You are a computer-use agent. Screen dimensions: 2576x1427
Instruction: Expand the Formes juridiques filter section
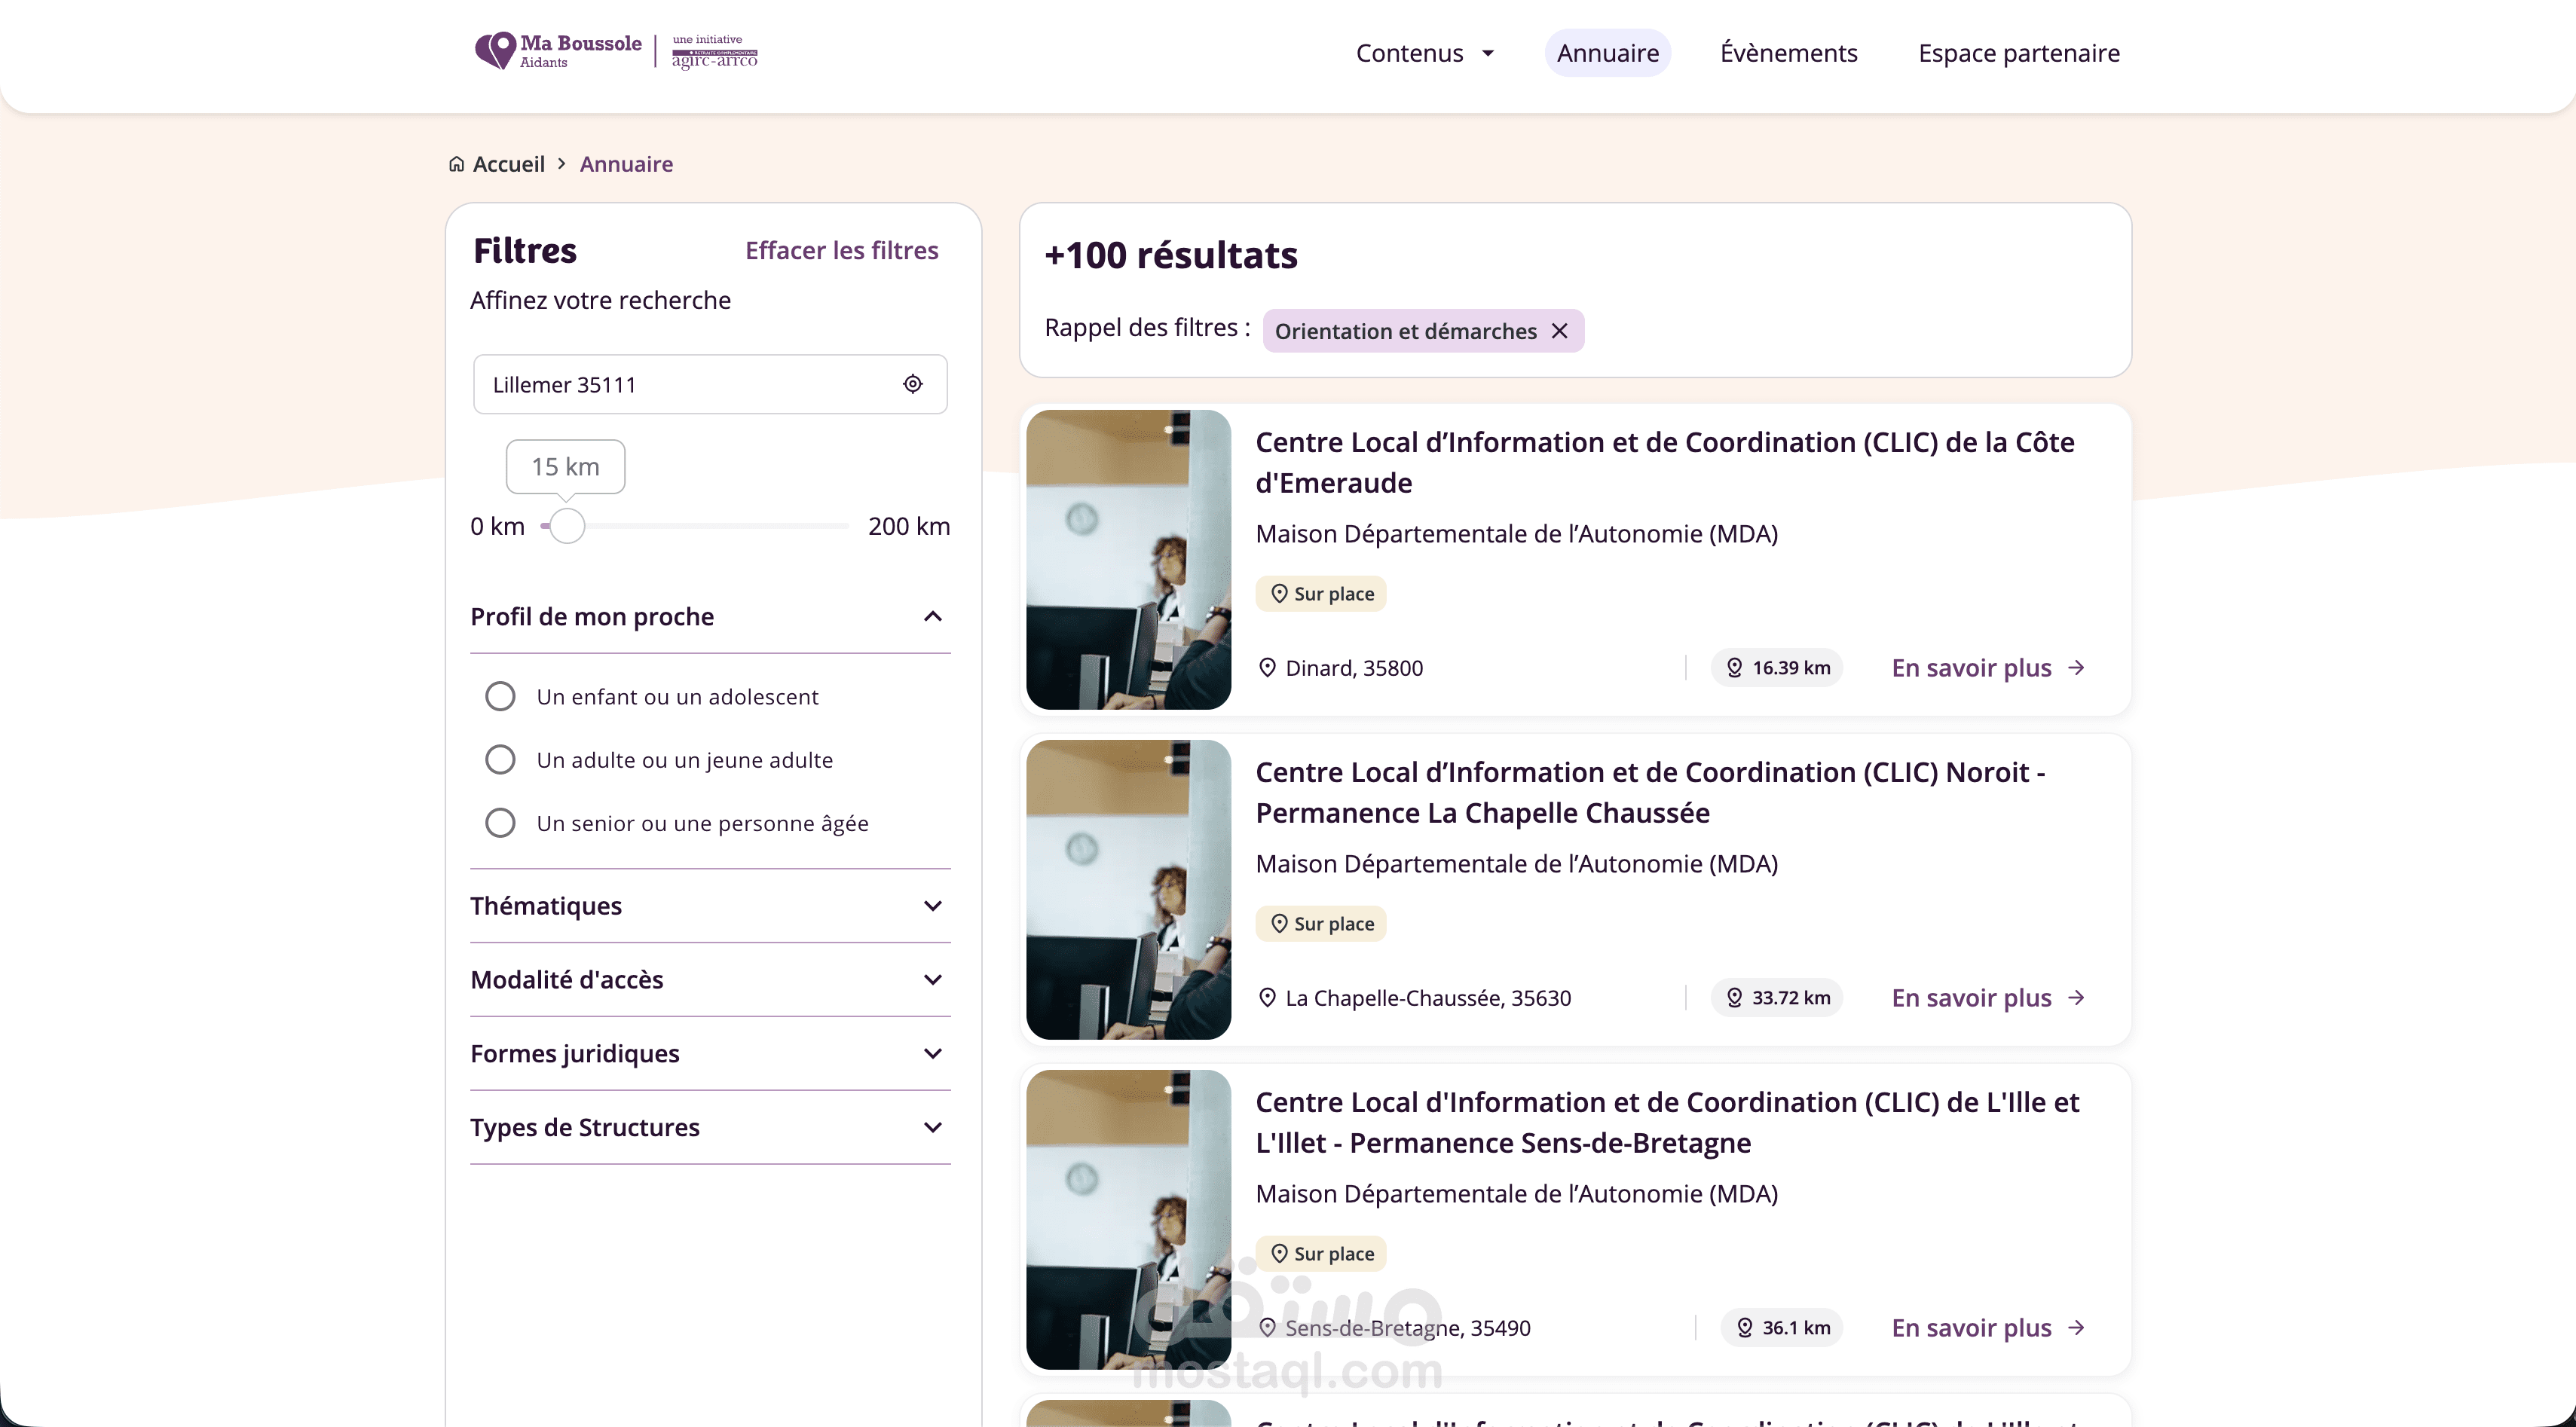point(710,1053)
